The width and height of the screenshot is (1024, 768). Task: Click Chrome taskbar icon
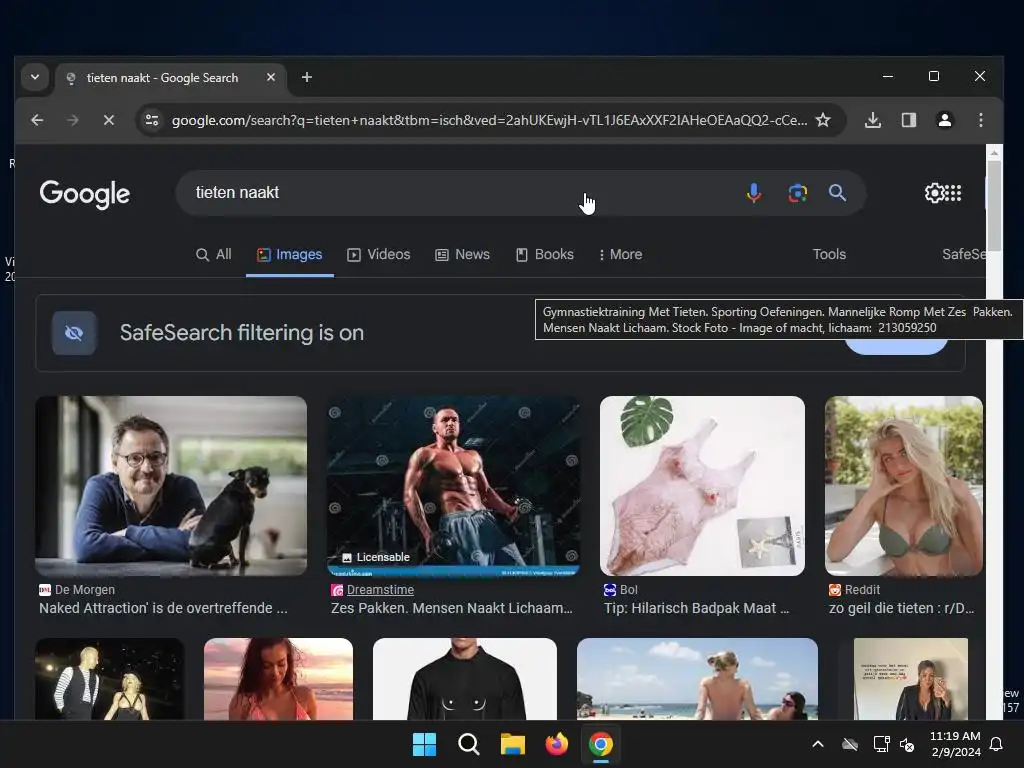point(600,744)
